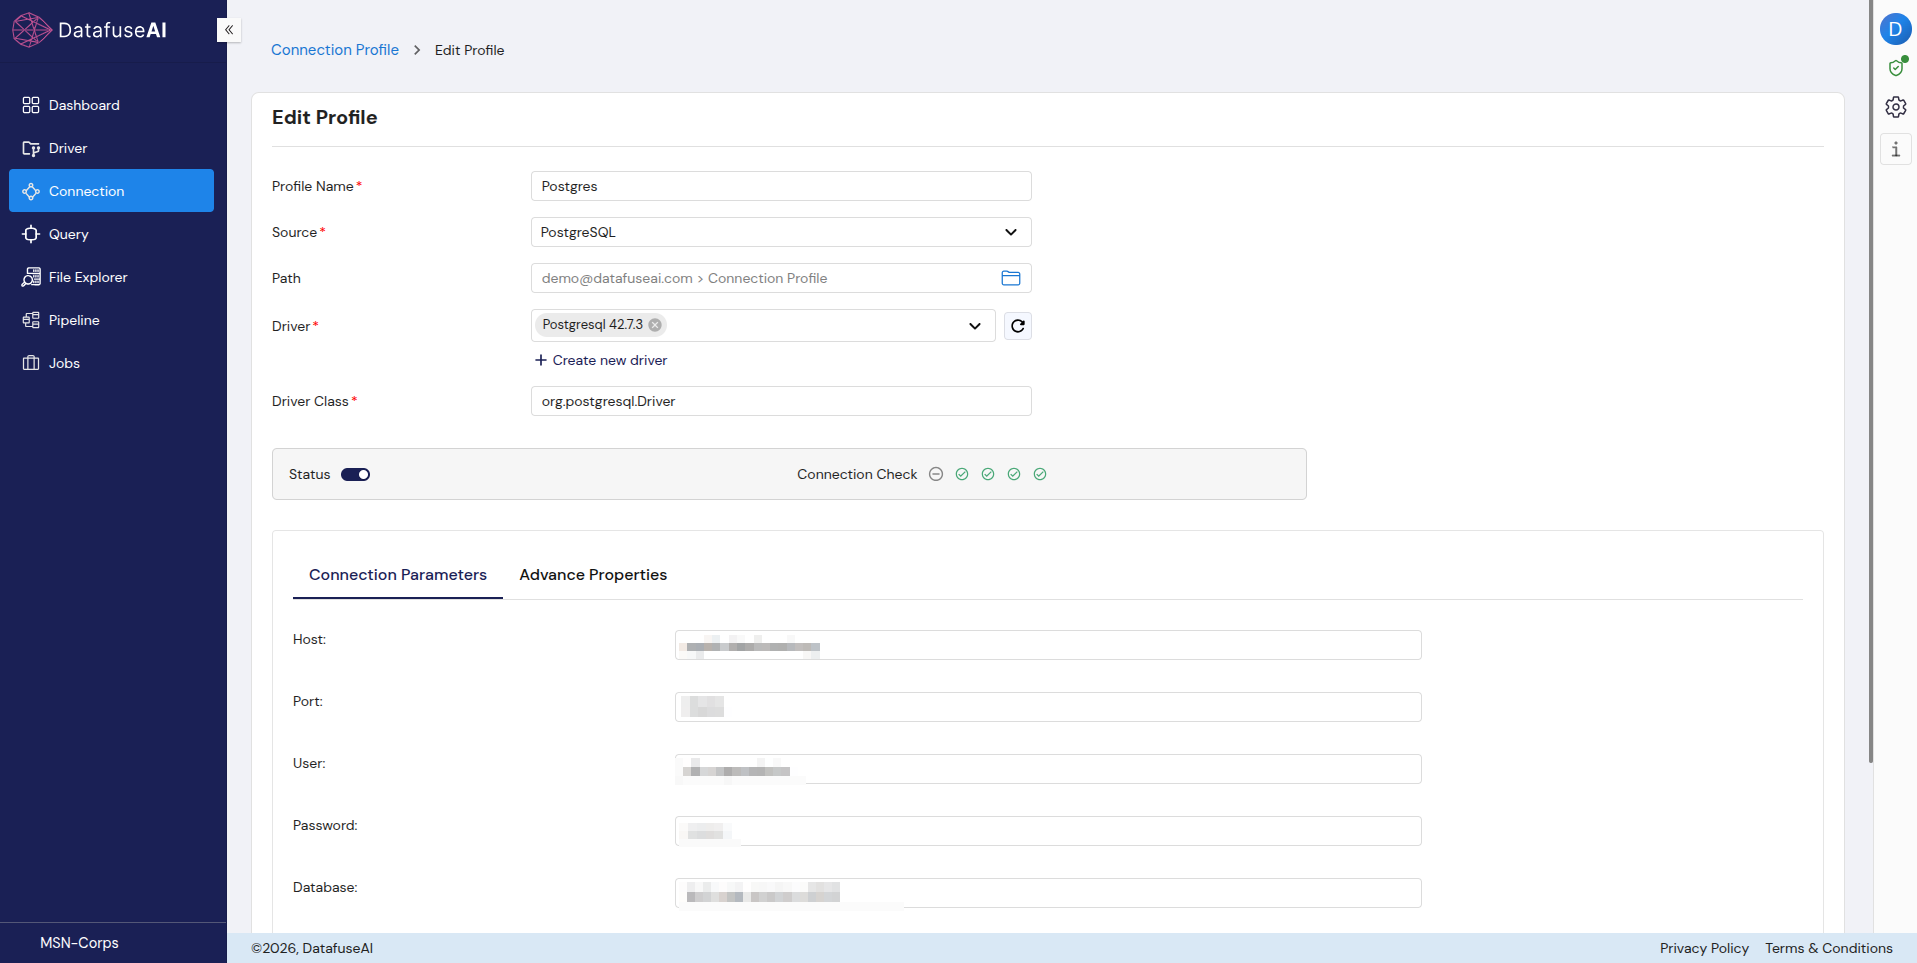Click the page vertical scrollbar
Image resolution: width=1917 pixels, height=963 pixels.
[x=1870, y=380]
